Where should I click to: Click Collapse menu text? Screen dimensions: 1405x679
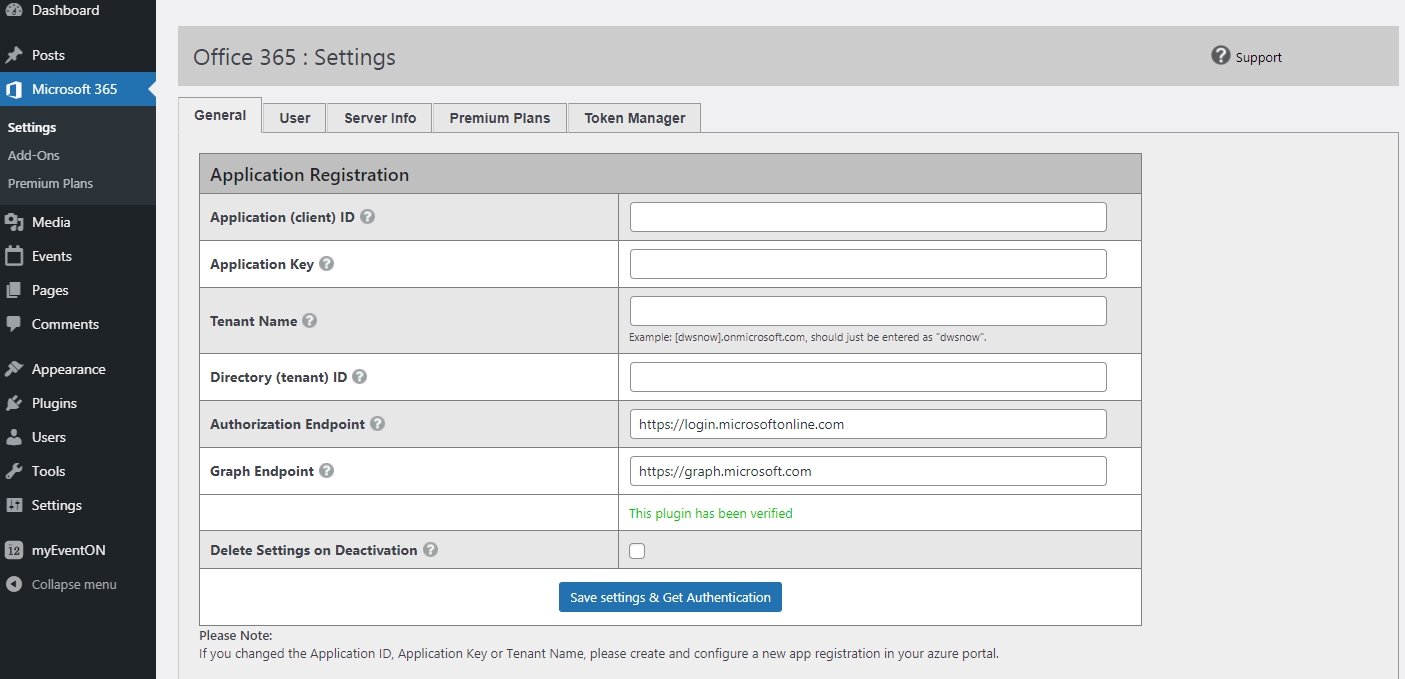pyautogui.click(x=74, y=584)
